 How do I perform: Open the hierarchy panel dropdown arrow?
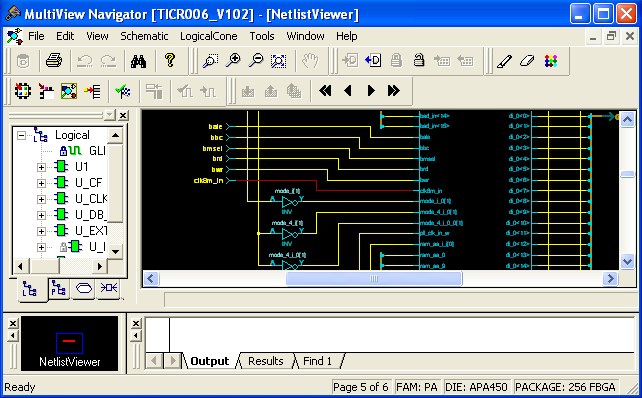pos(110,115)
